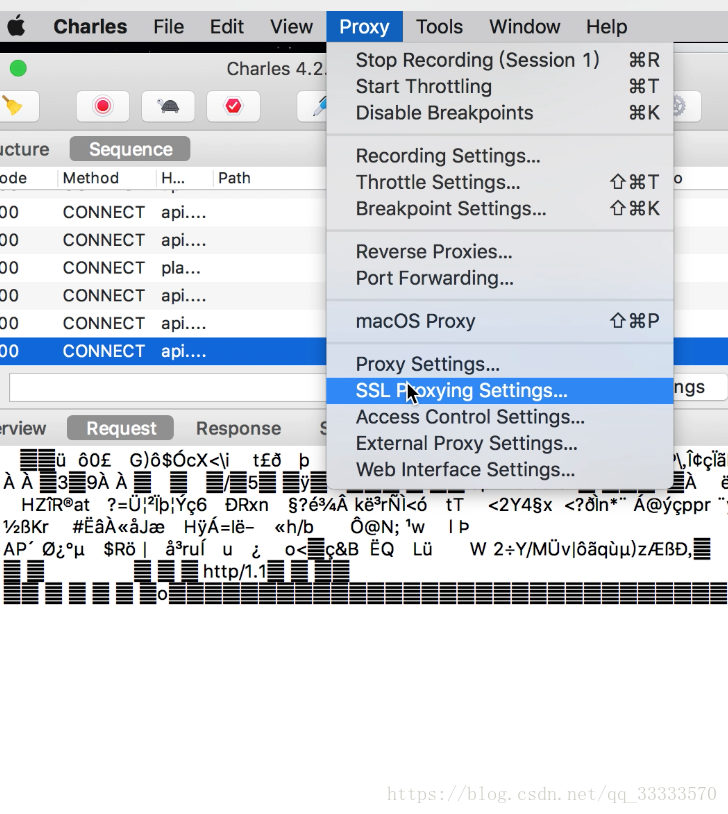Click the pen compose icon
728x814 pixels.
(x=314, y=106)
